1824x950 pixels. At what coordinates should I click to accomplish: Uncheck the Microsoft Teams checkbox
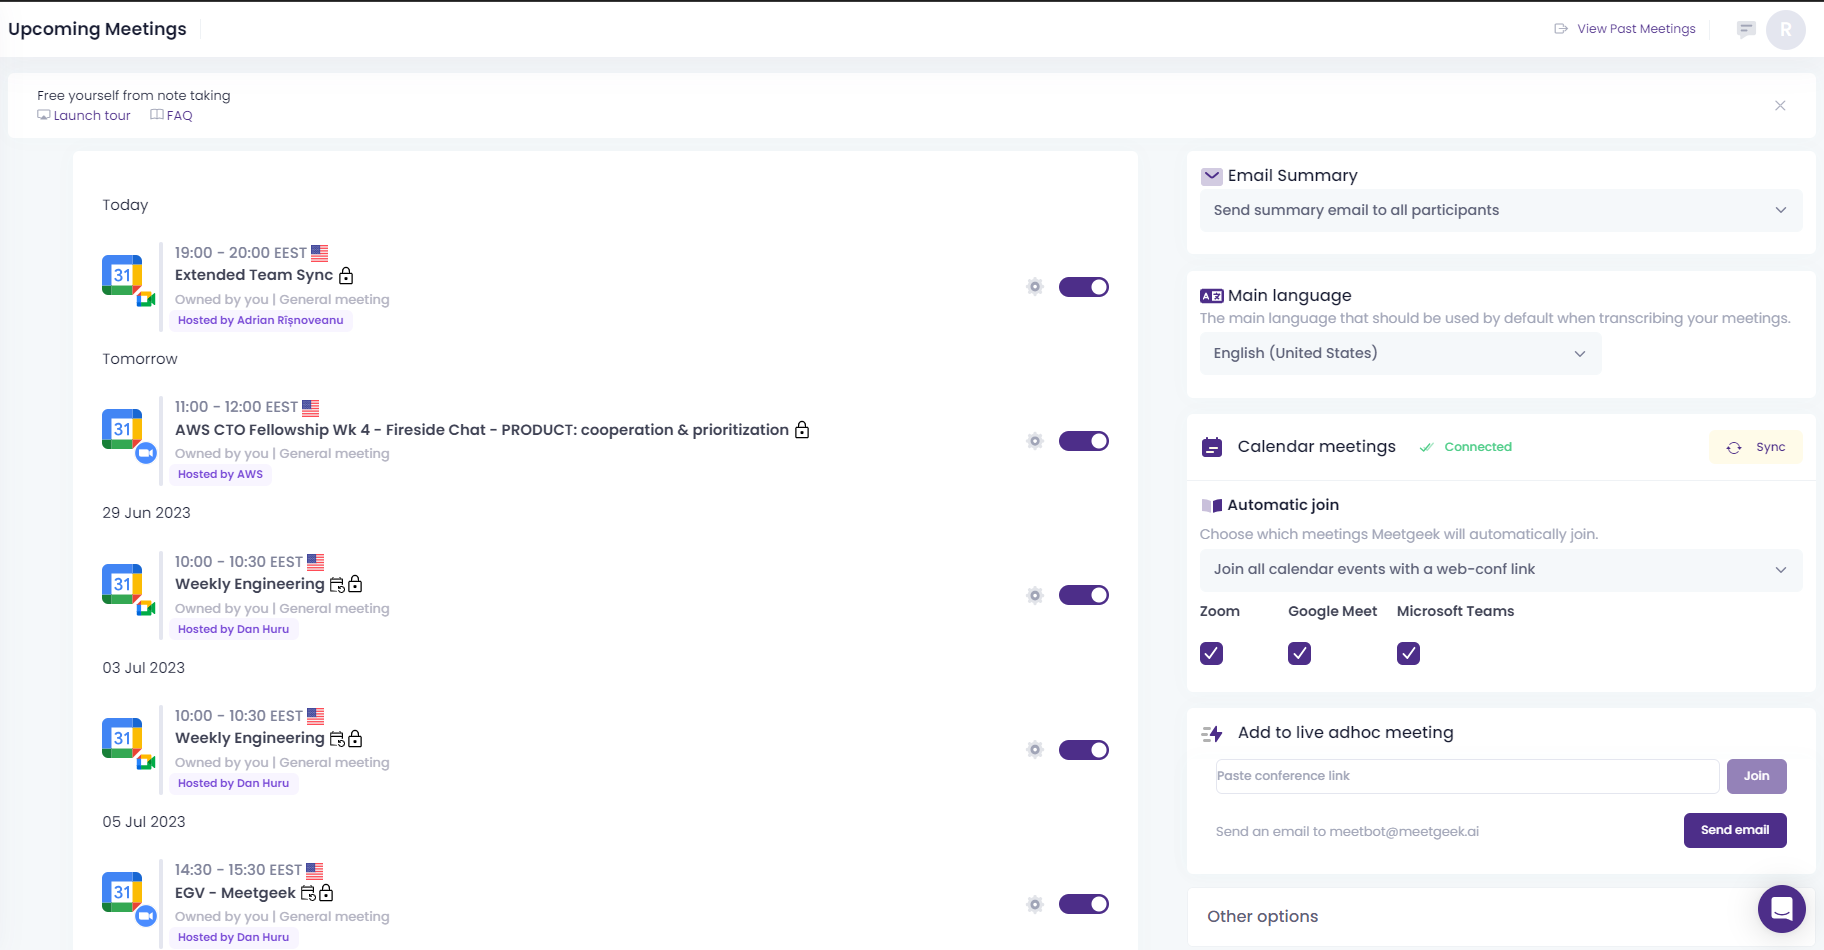pos(1408,653)
